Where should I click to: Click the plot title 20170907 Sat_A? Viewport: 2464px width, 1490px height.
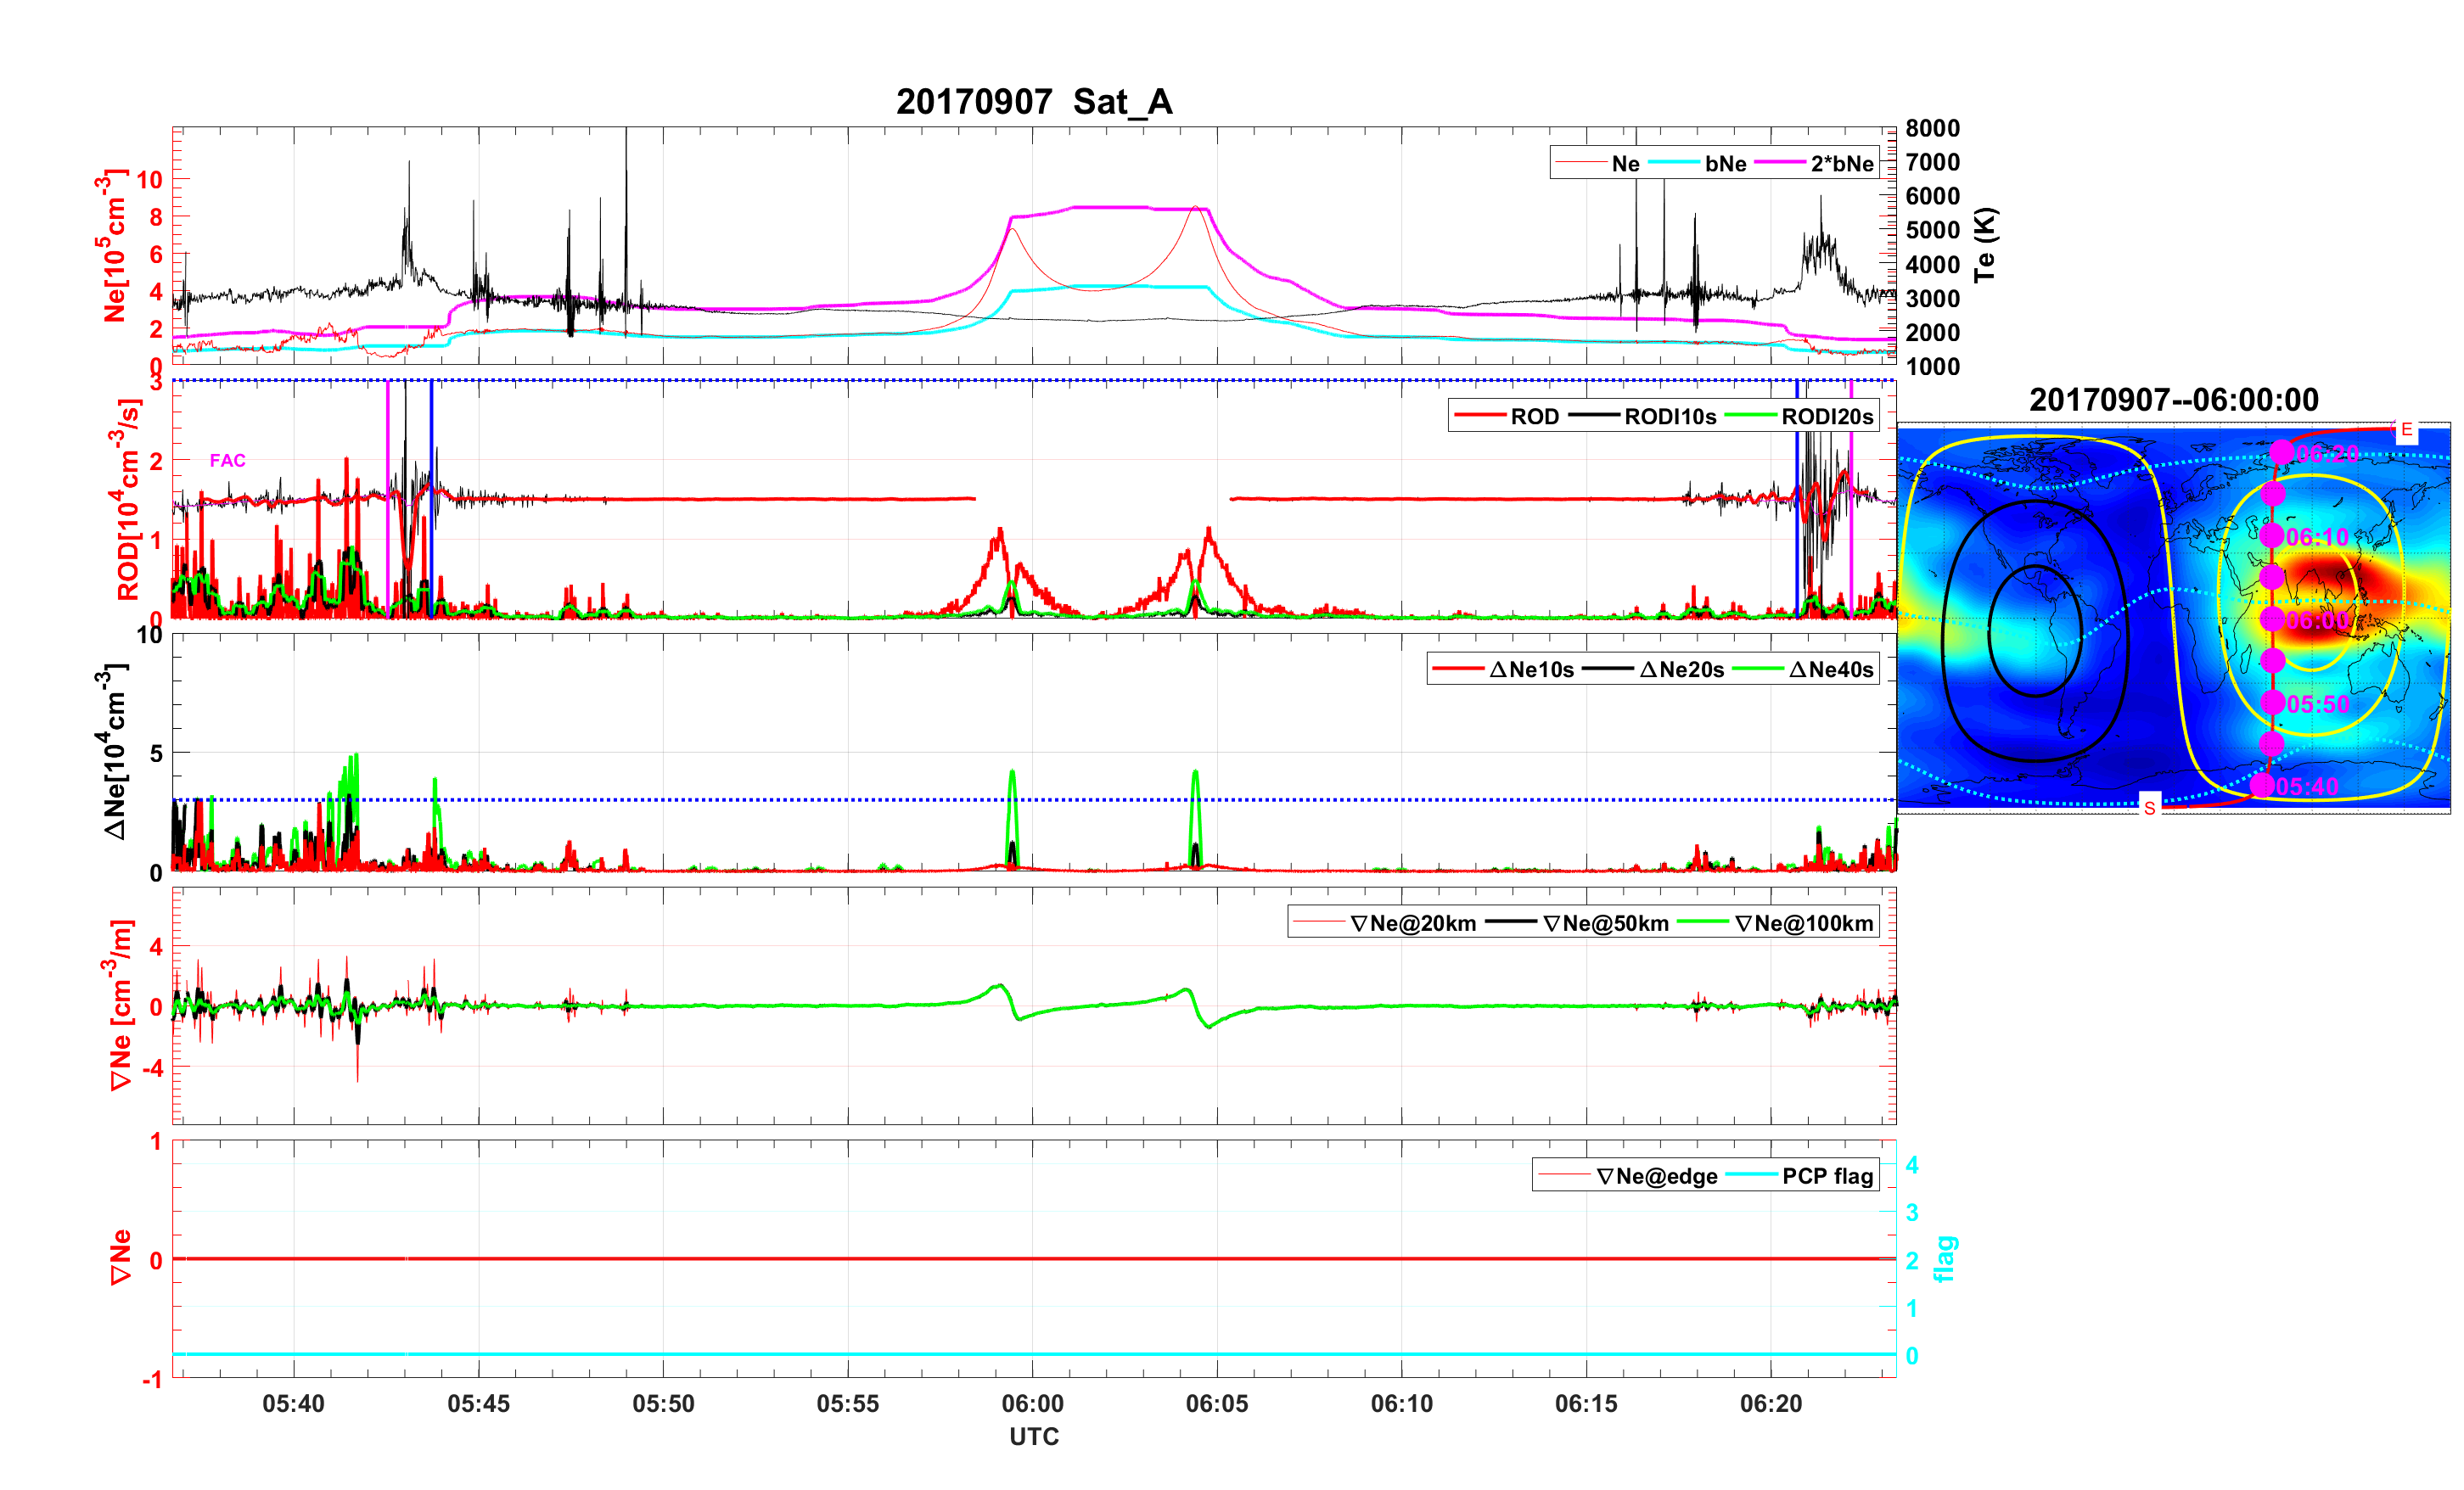(x=1033, y=102)
